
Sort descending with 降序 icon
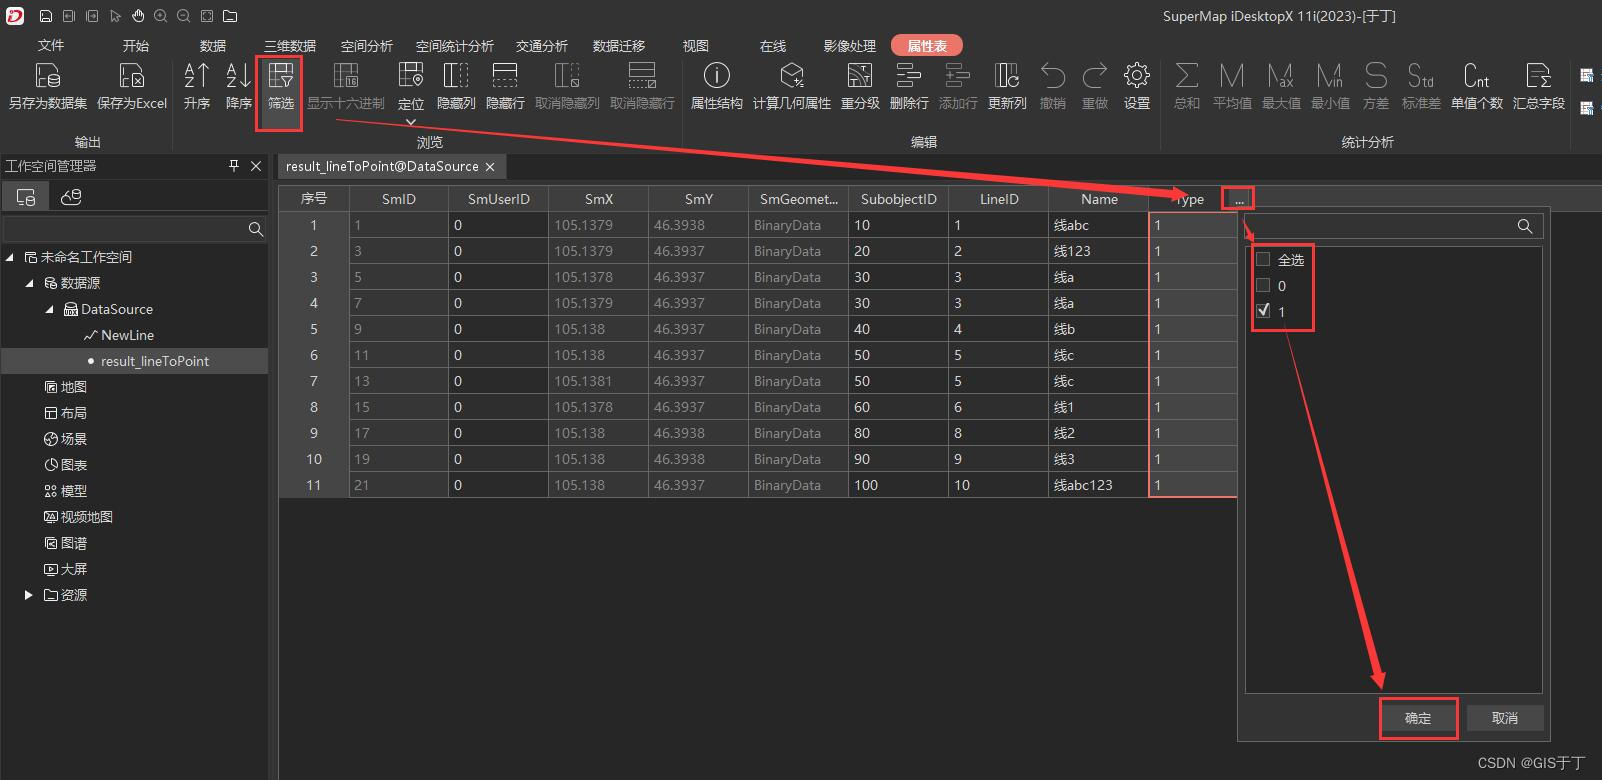[x=239, y=76]
